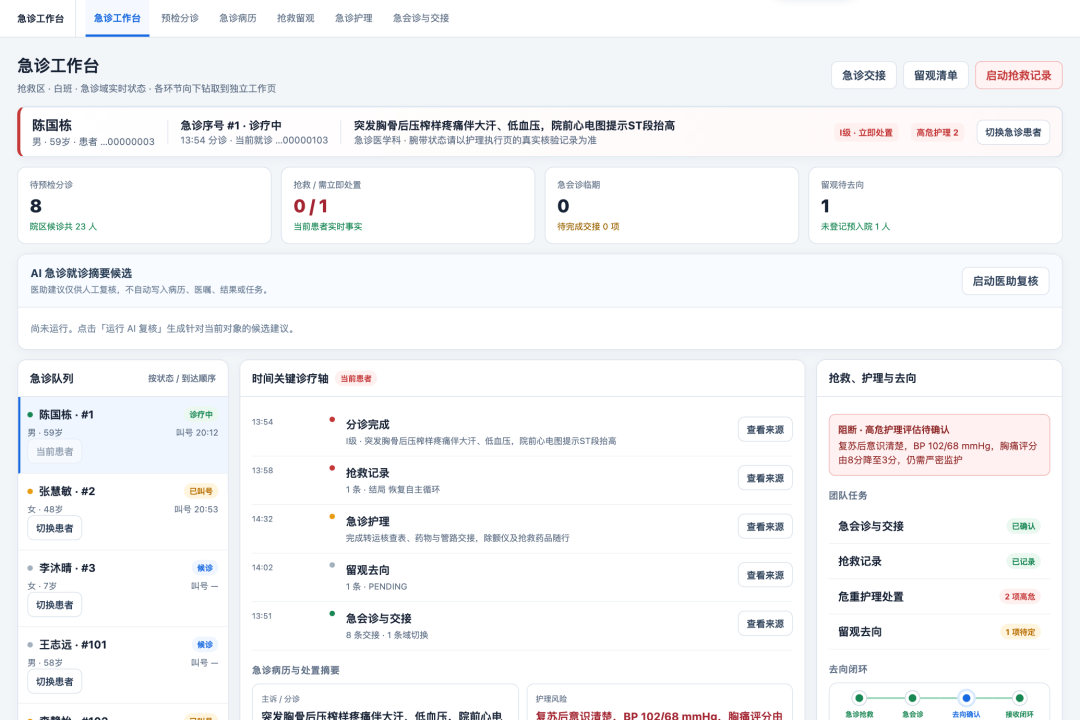Click the 护理风险 summary card
Viewport: 1080px width, 720px height.
point(660,702)
